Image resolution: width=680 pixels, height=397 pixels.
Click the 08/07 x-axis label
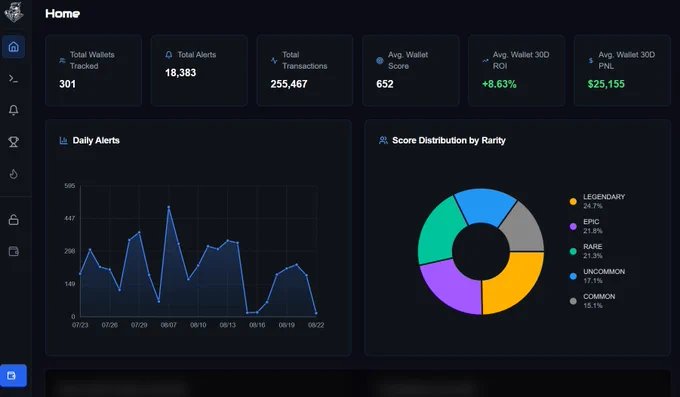pos(169,325)
